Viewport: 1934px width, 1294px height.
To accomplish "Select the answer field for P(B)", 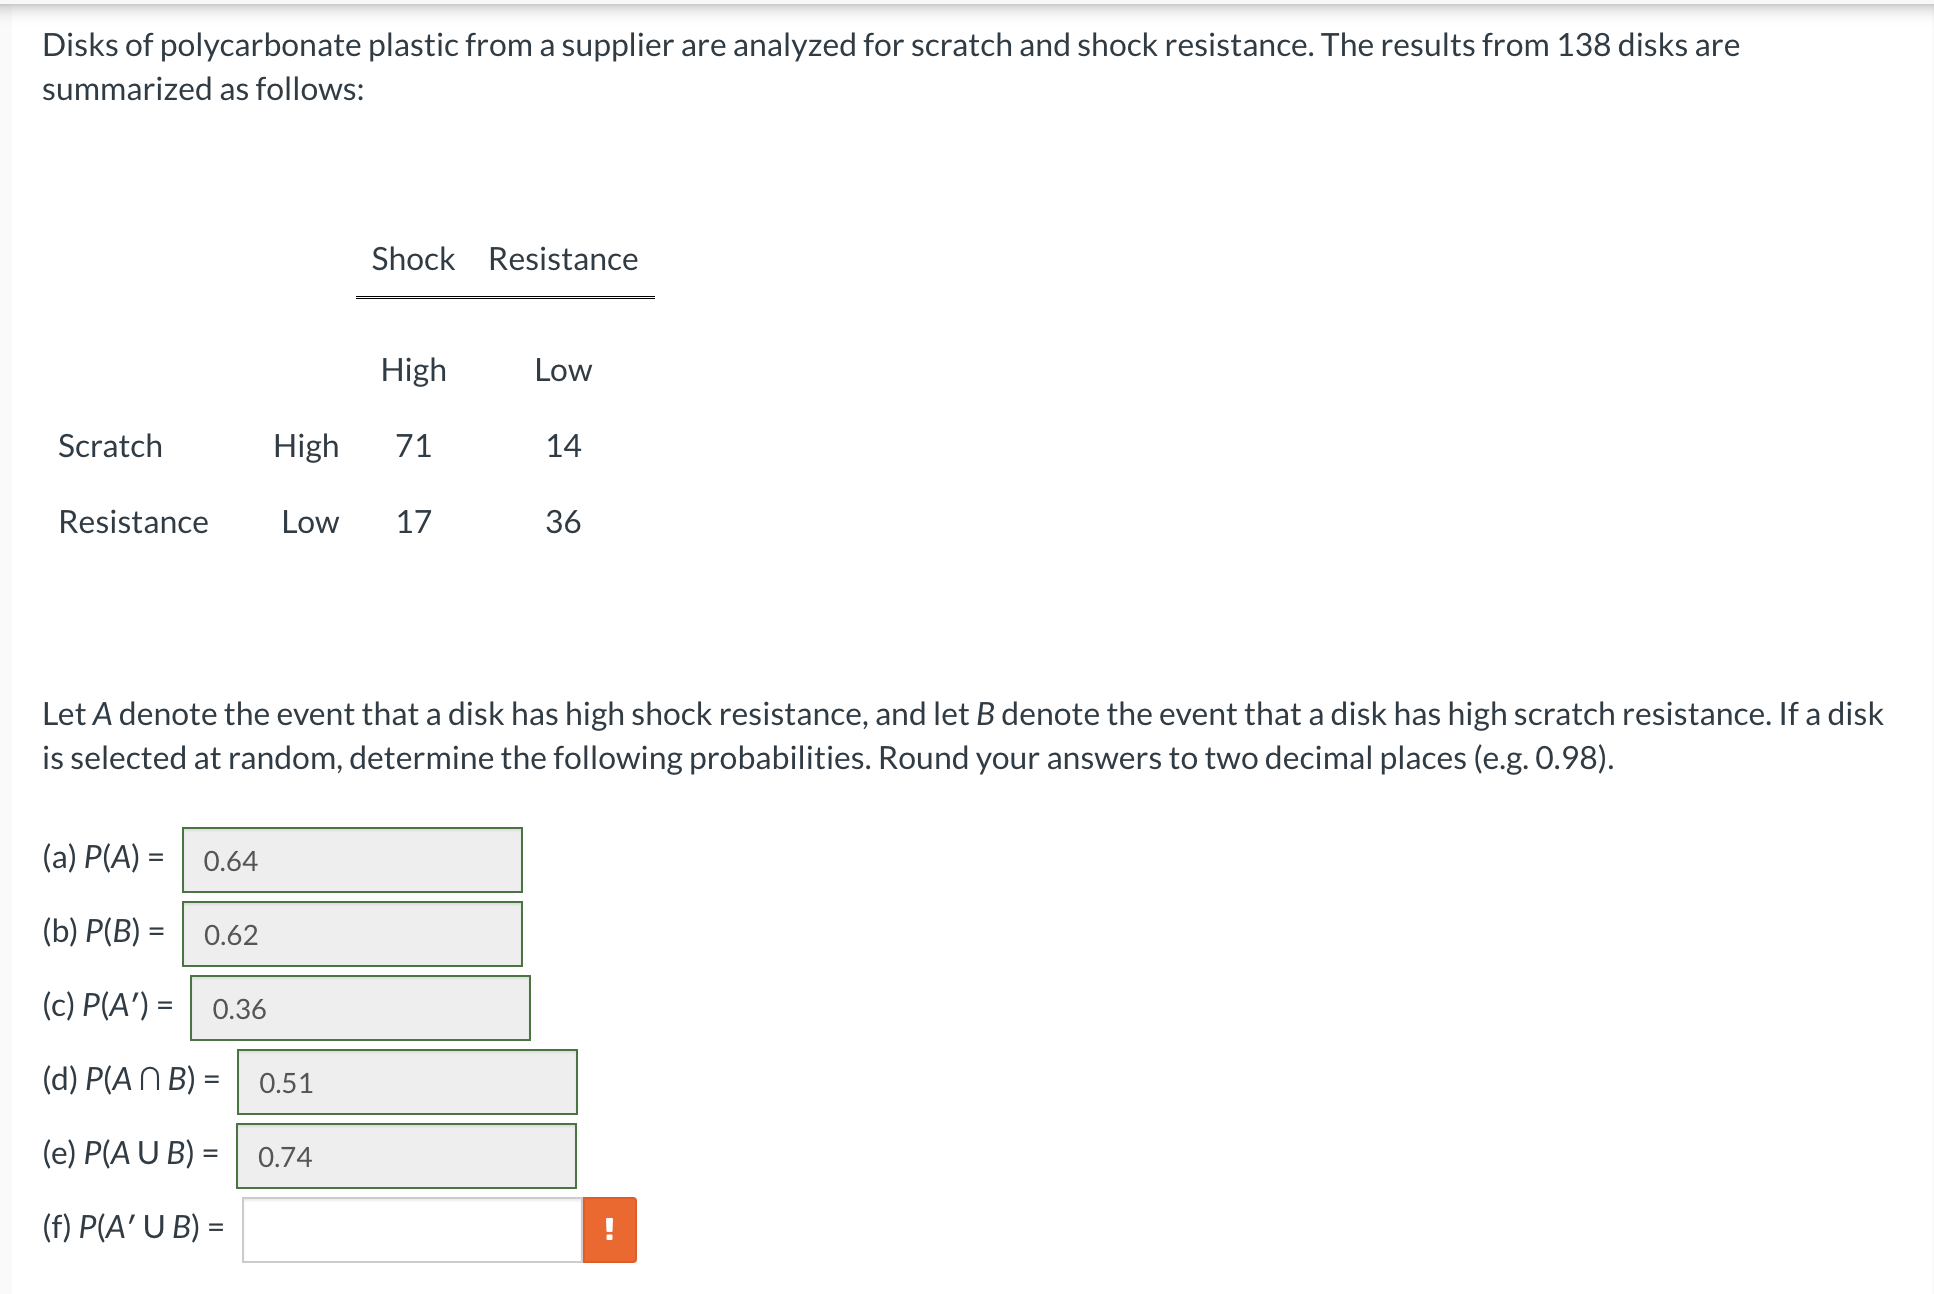I will click(352, 934).
